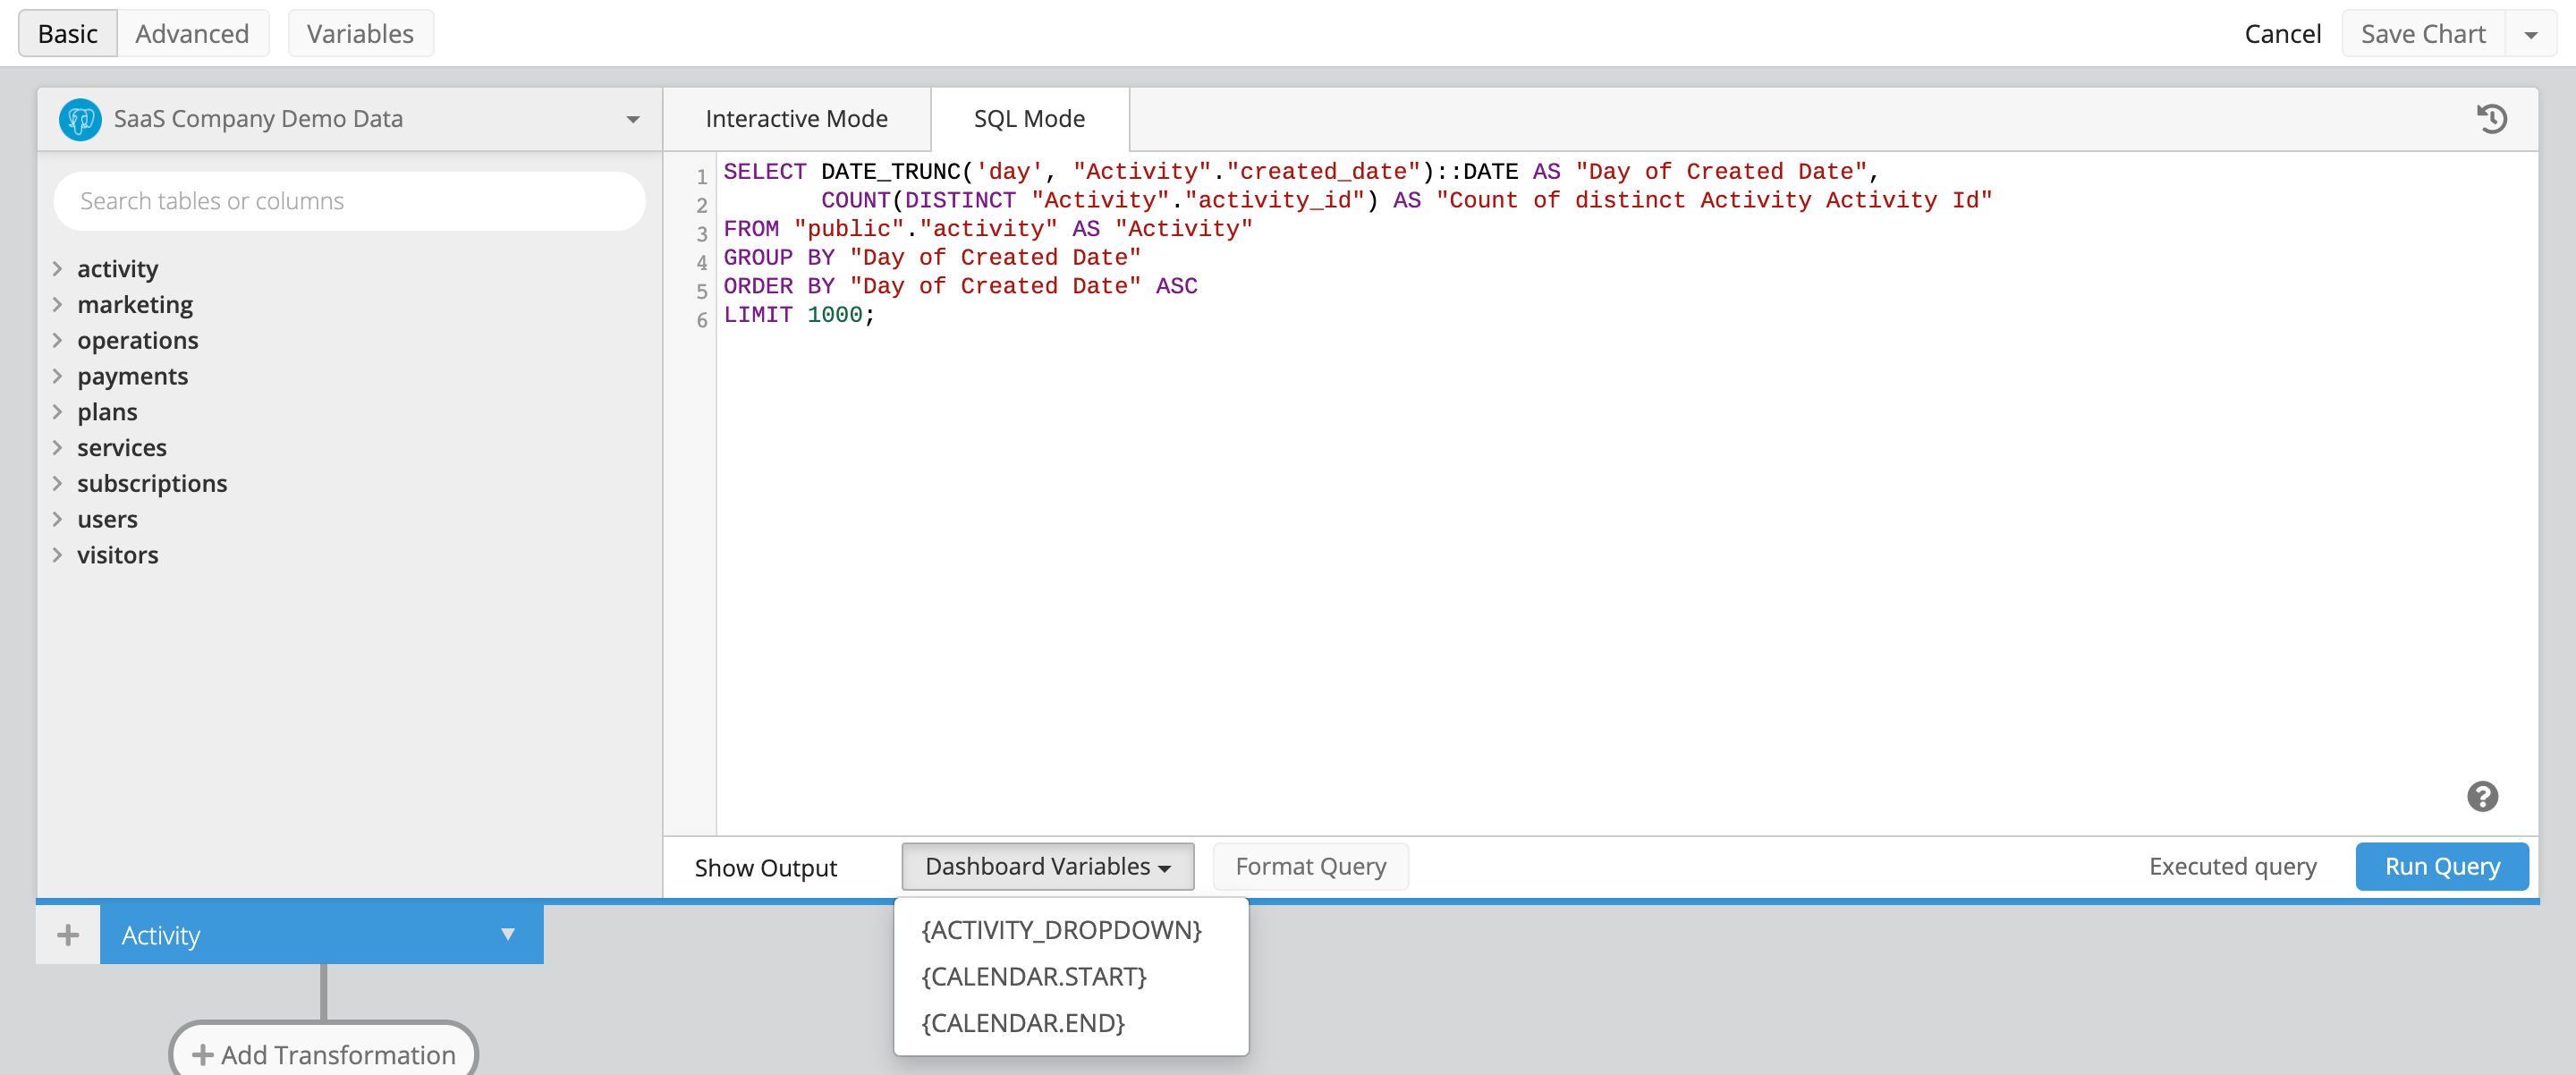Open the Activity layer dropdown arrow

[x=507, y=934]
